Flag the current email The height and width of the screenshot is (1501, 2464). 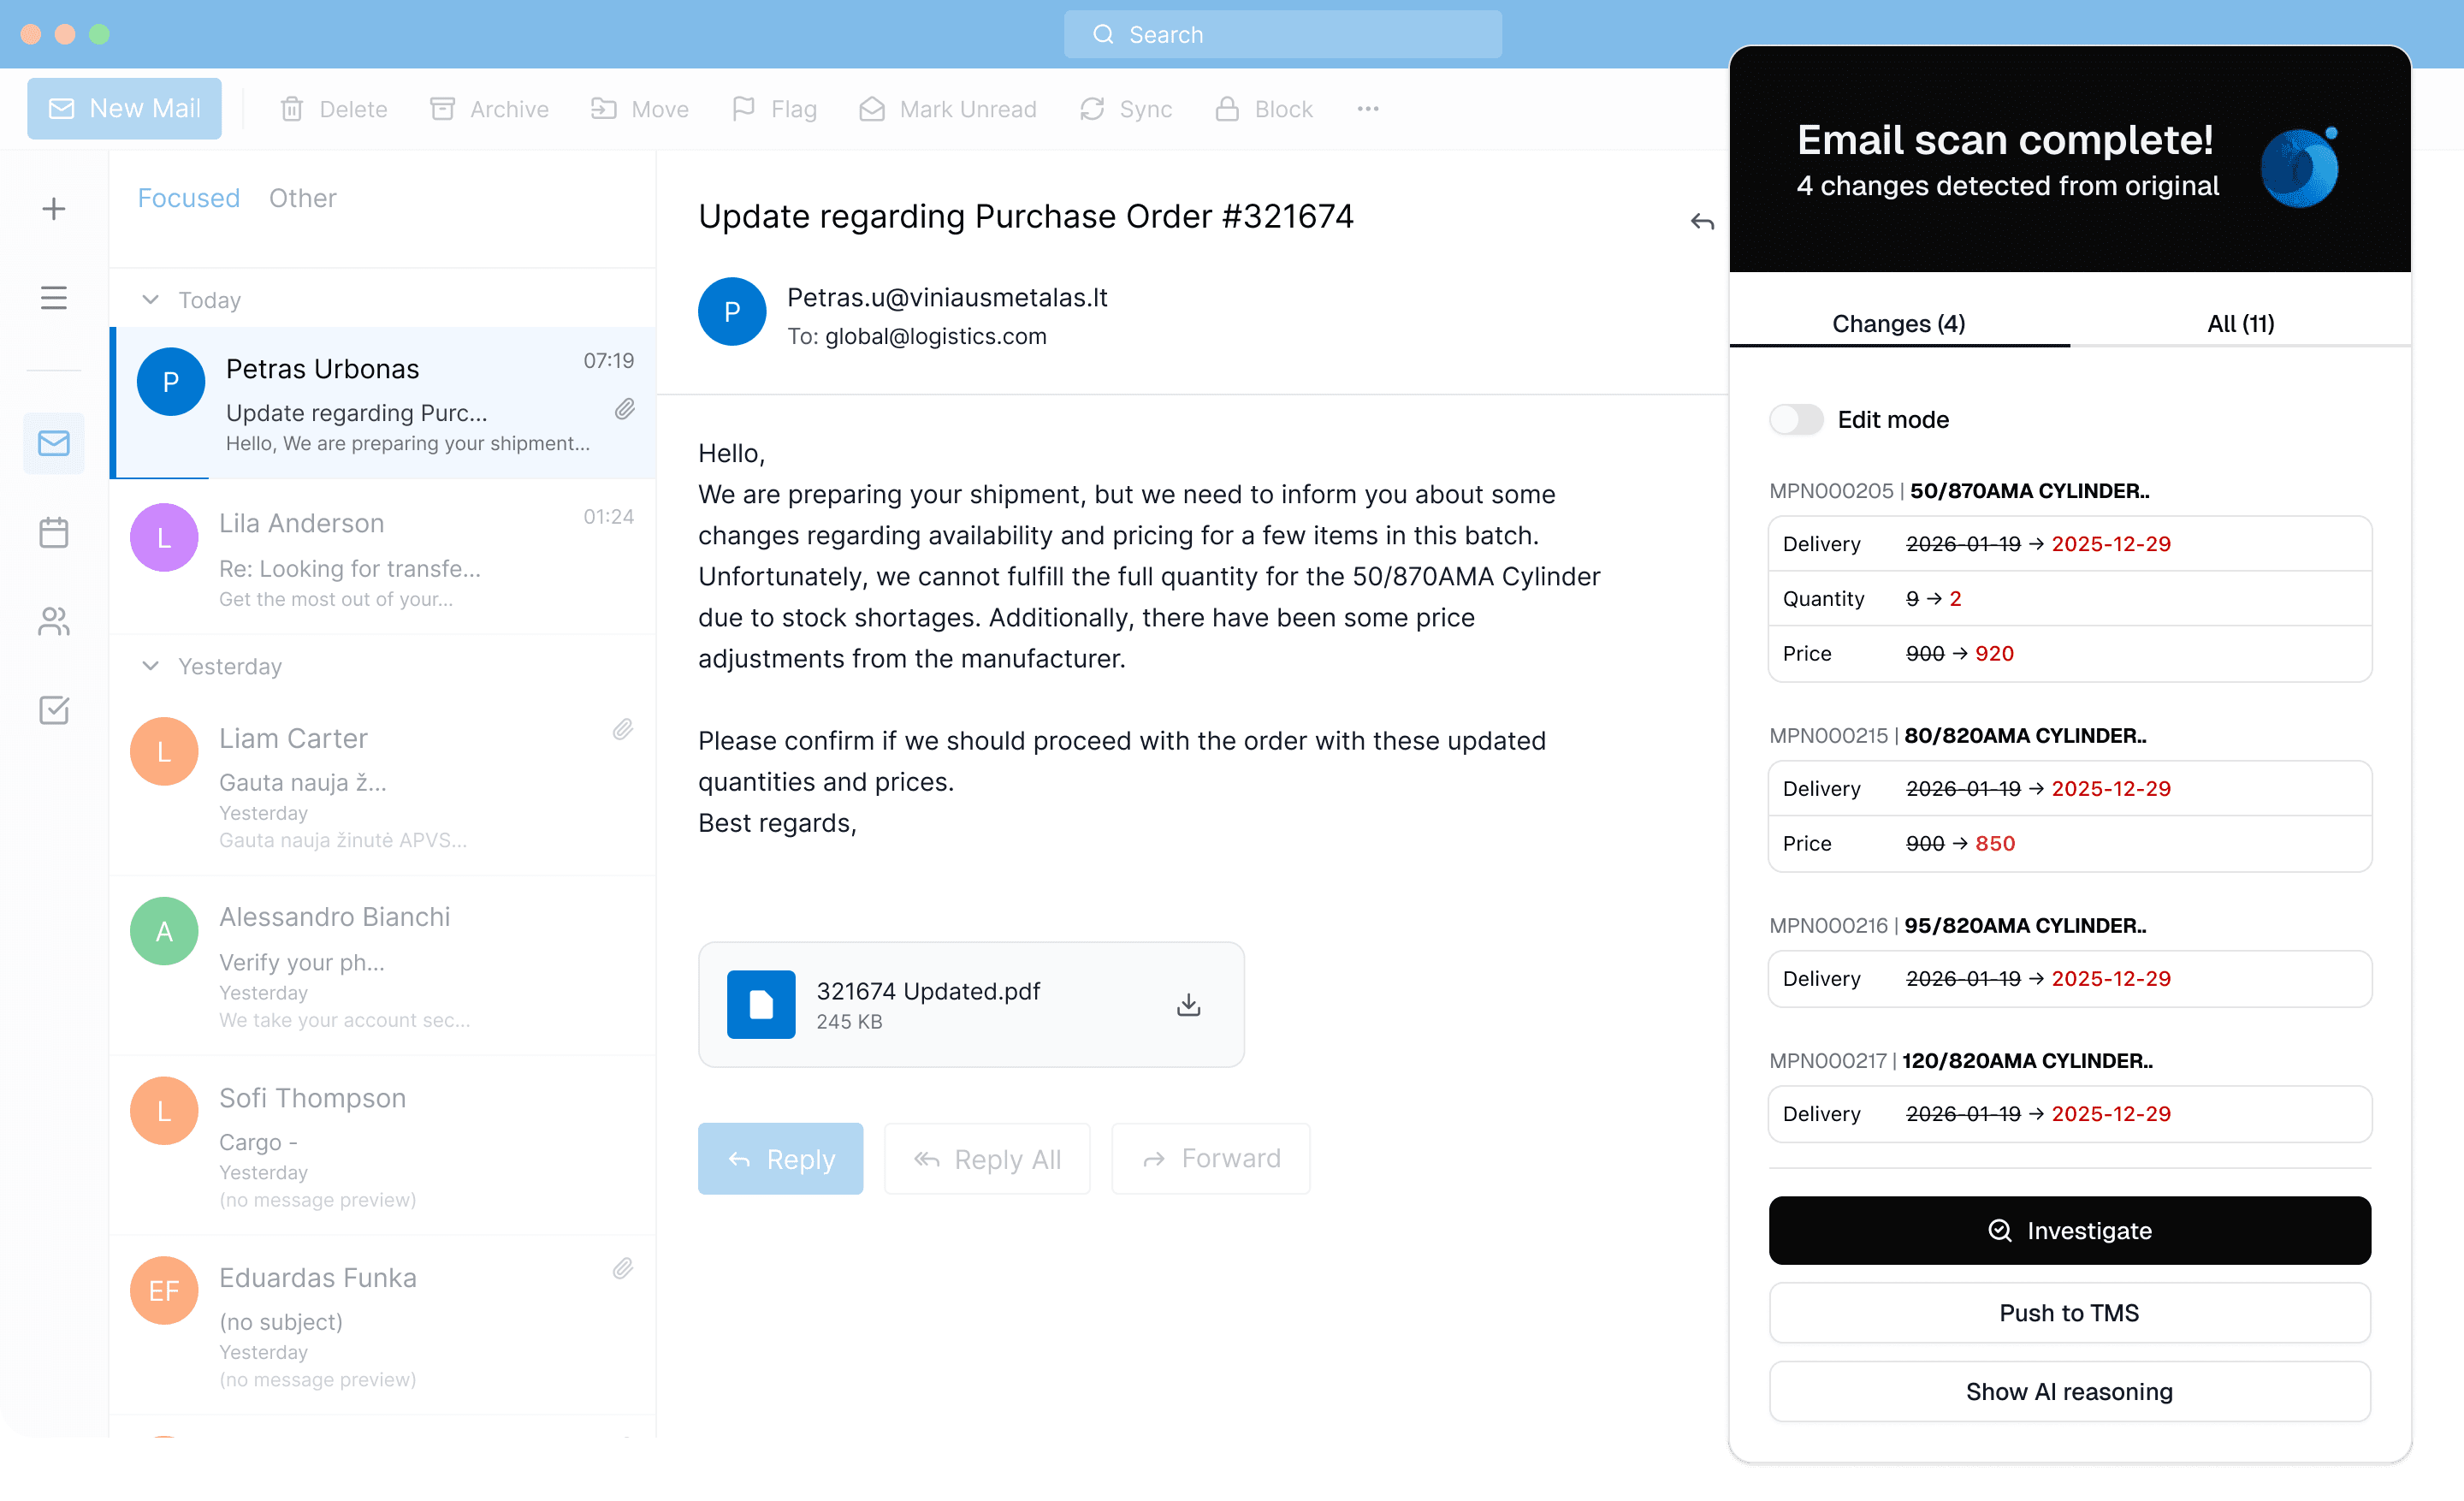(x=774, y=109)
